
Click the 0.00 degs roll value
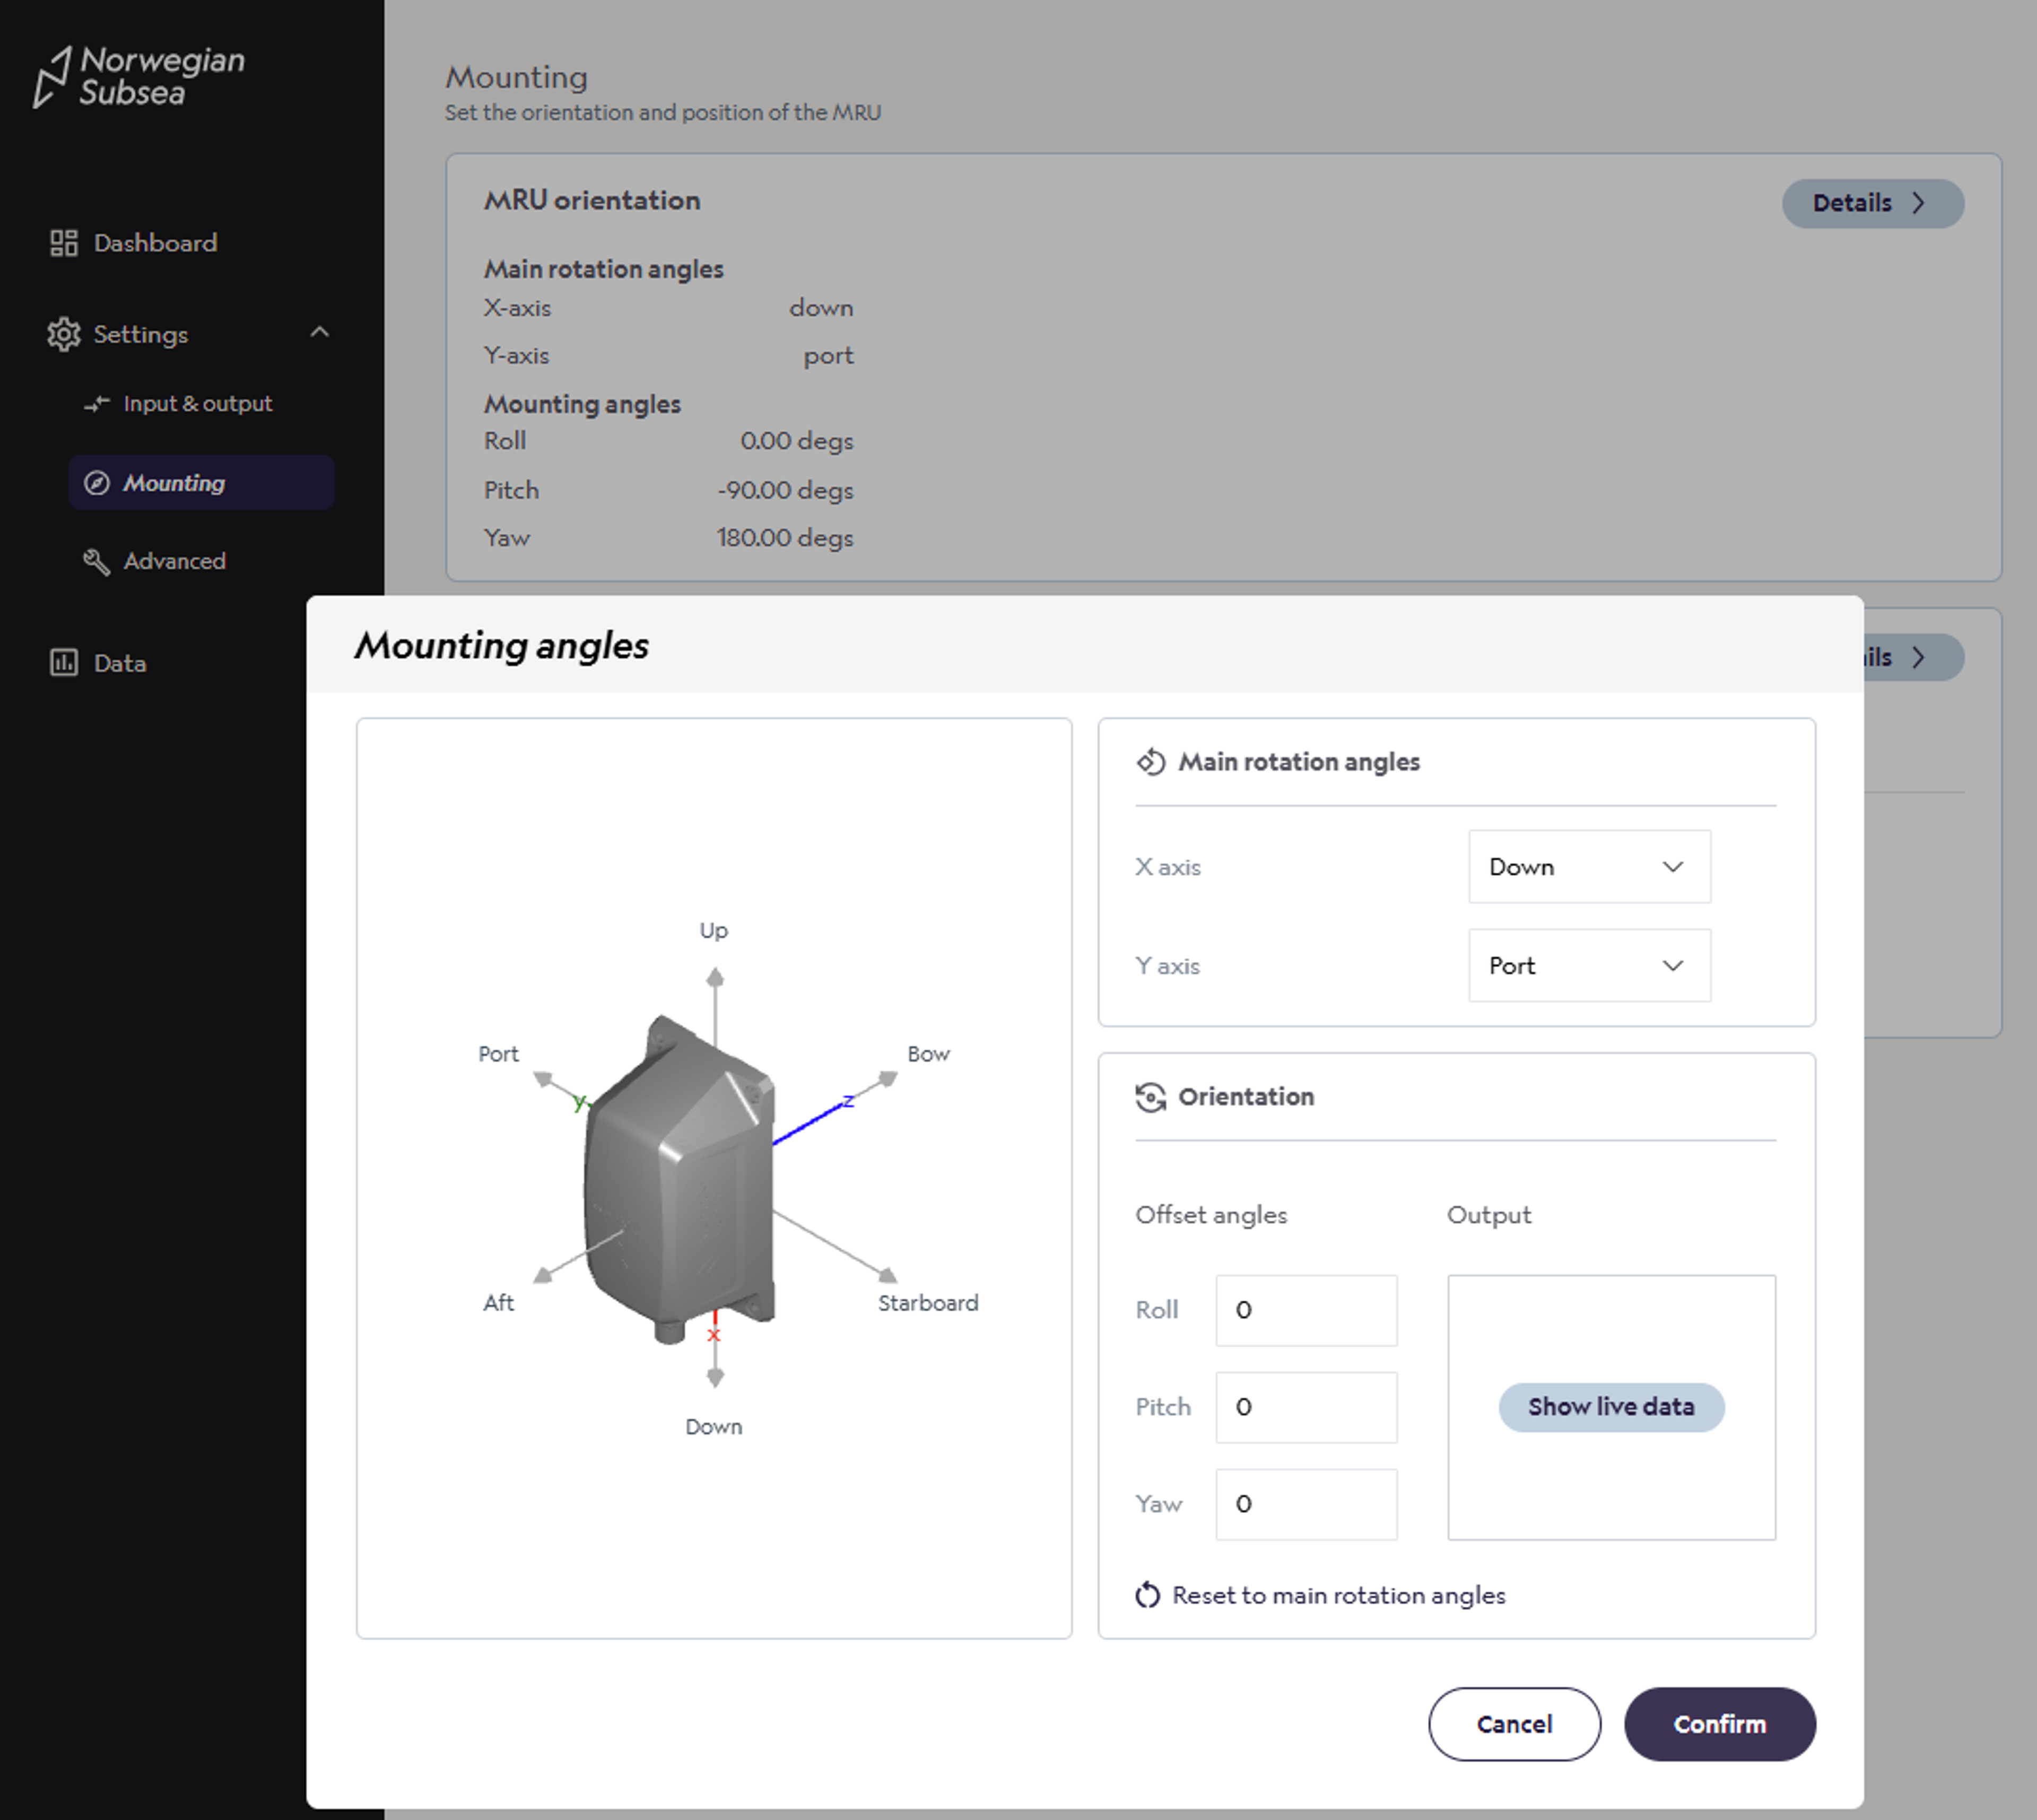797,441
